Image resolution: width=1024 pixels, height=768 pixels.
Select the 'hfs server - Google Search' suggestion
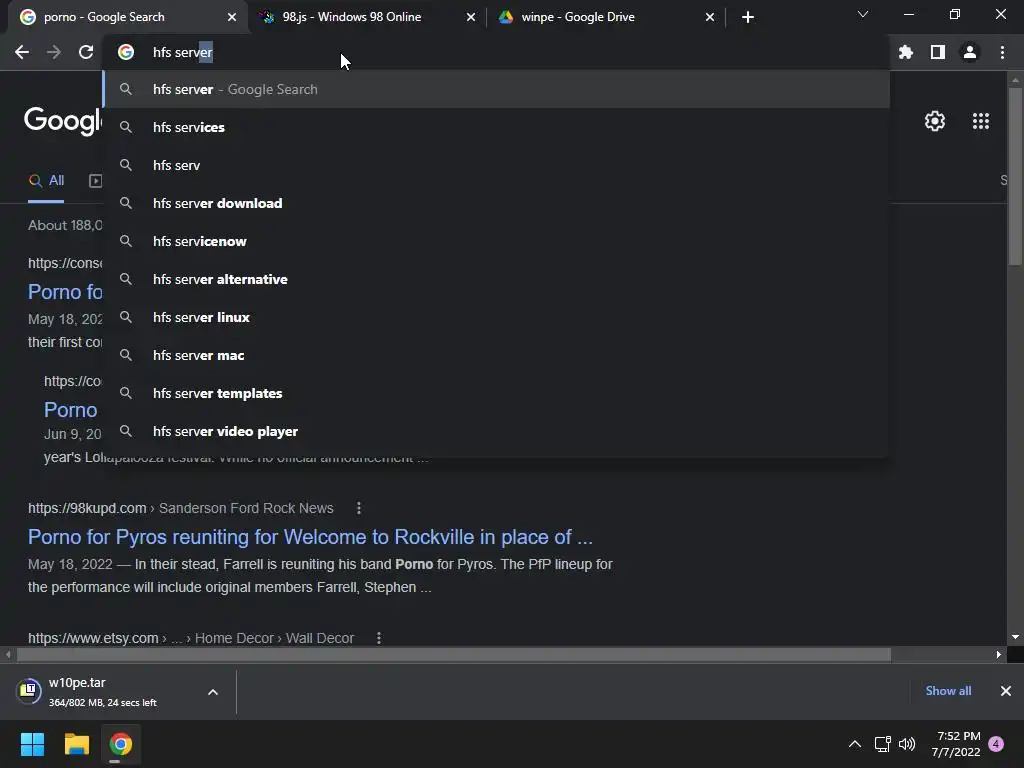tap(496, 89)
